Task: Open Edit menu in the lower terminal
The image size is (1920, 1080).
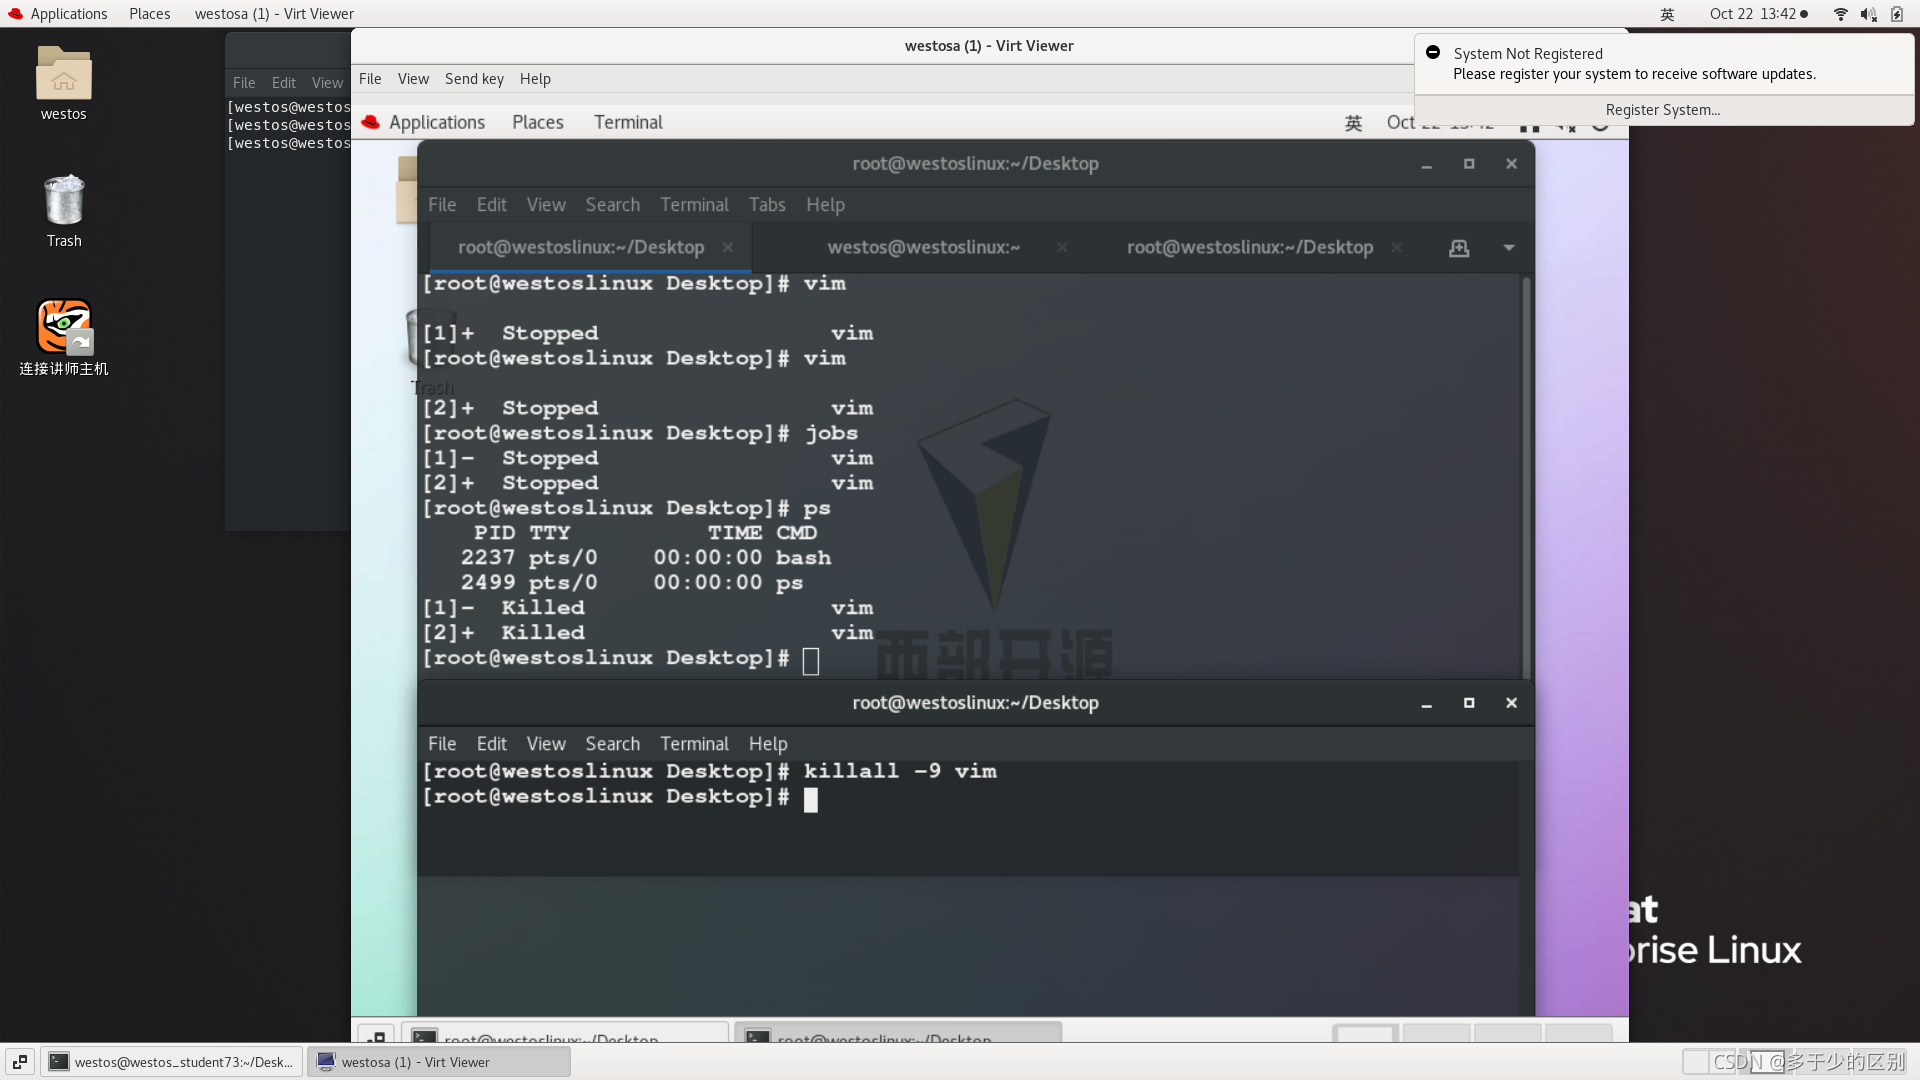Action: point(491,744)
